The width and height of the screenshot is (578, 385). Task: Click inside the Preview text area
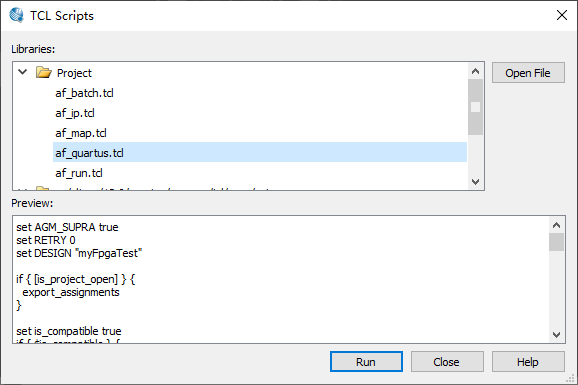pyautogui.click(x=281, y=280)
